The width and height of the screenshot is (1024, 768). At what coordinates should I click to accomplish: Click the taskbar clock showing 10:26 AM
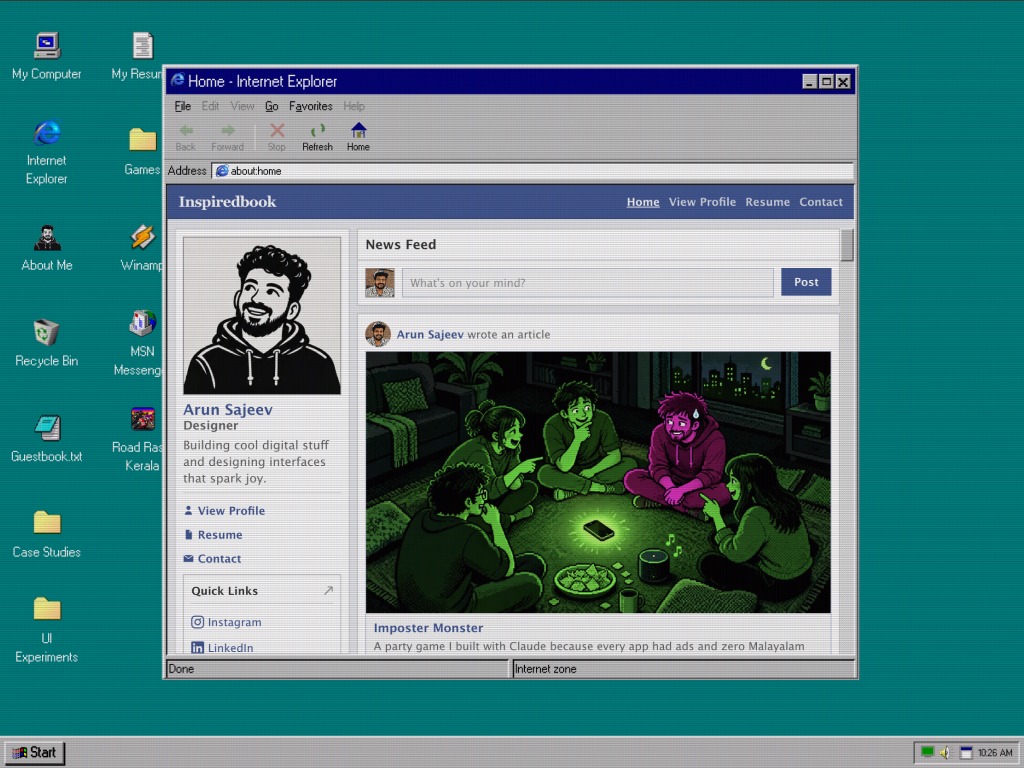pyautogui.click(x=995, y=753)
